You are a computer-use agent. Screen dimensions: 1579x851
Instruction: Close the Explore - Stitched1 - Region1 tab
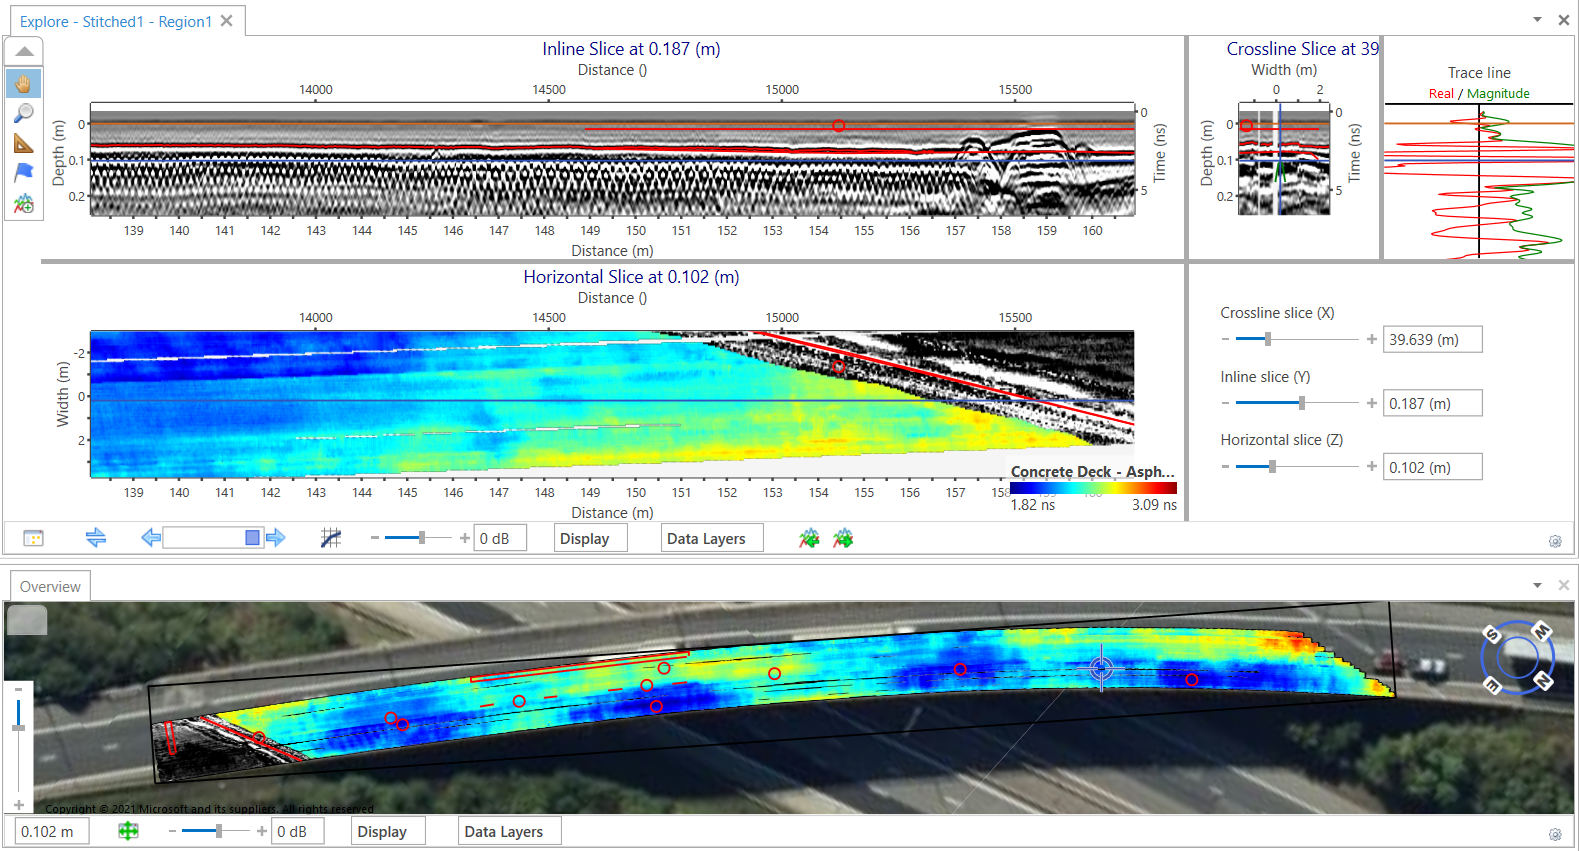[x=227, y=21]
